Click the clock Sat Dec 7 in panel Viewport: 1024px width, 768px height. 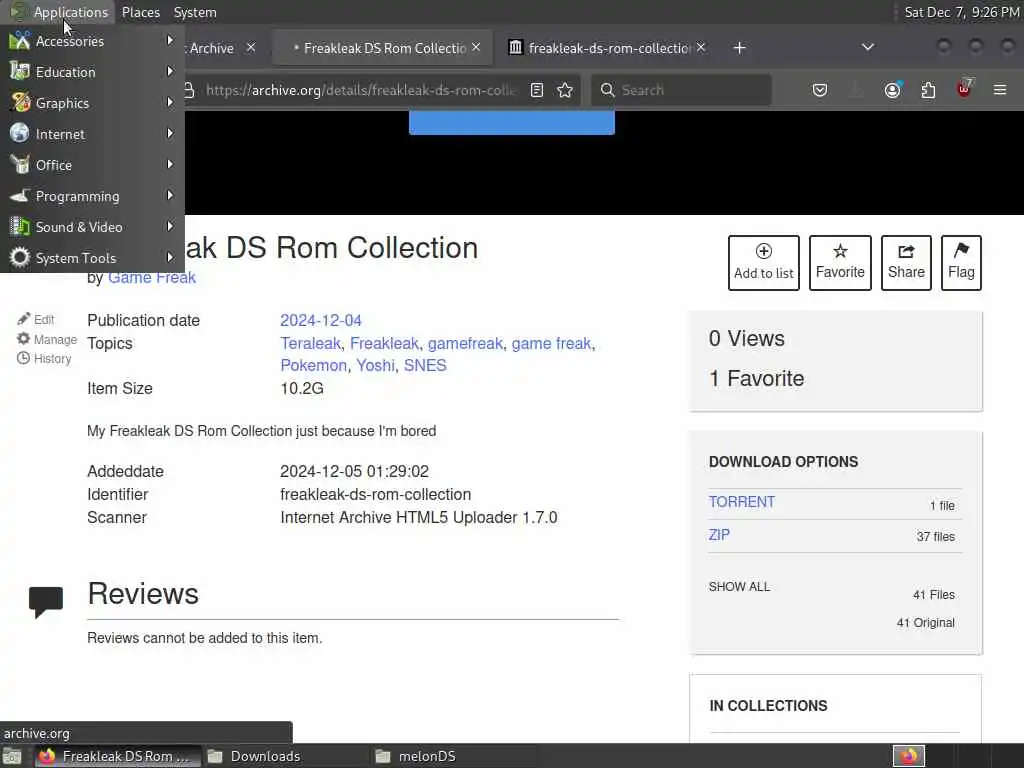coord(961,12)
